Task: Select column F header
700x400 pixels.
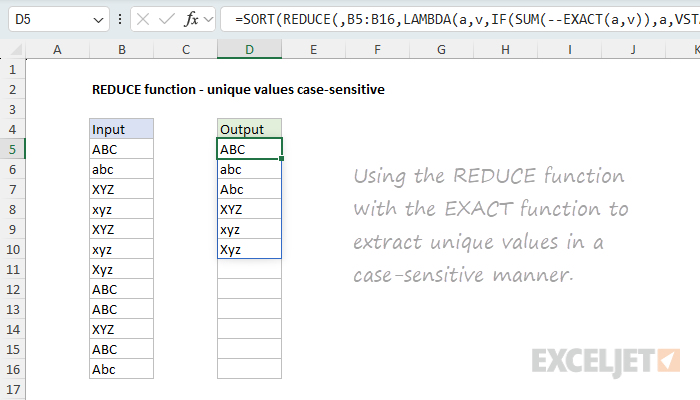Action: 378,50
